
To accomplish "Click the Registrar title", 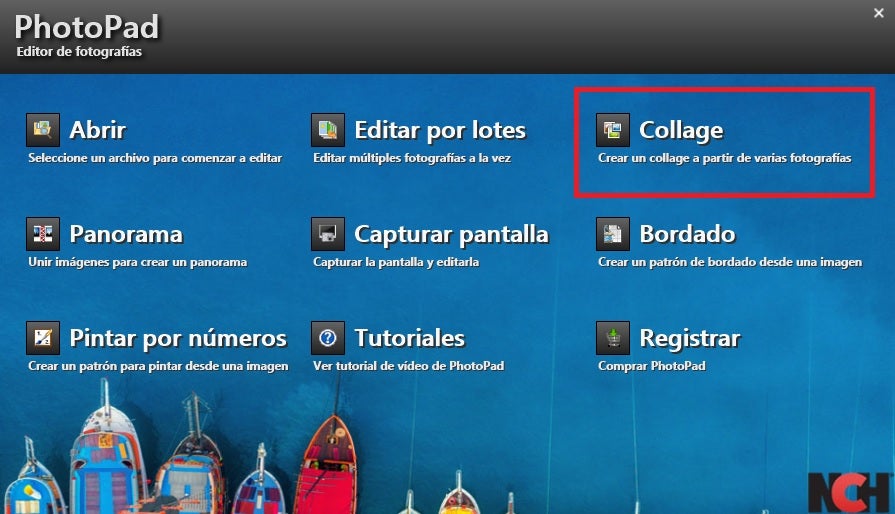I will 690,339.
